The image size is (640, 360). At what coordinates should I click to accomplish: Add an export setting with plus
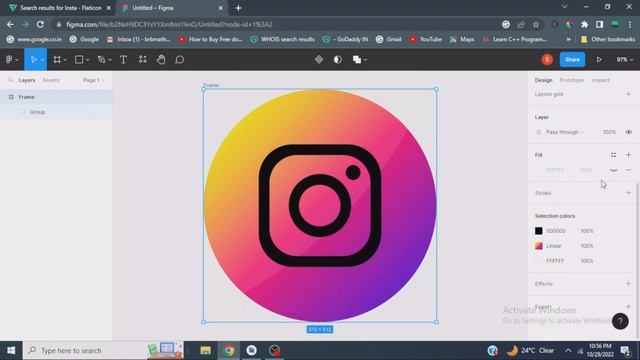point(628,307)
